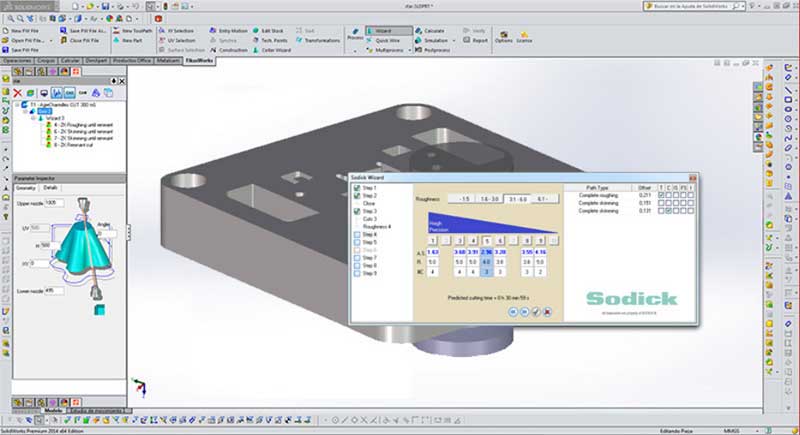Open the Productos Office tab
The image size is (800, 435).
[132, 61]
